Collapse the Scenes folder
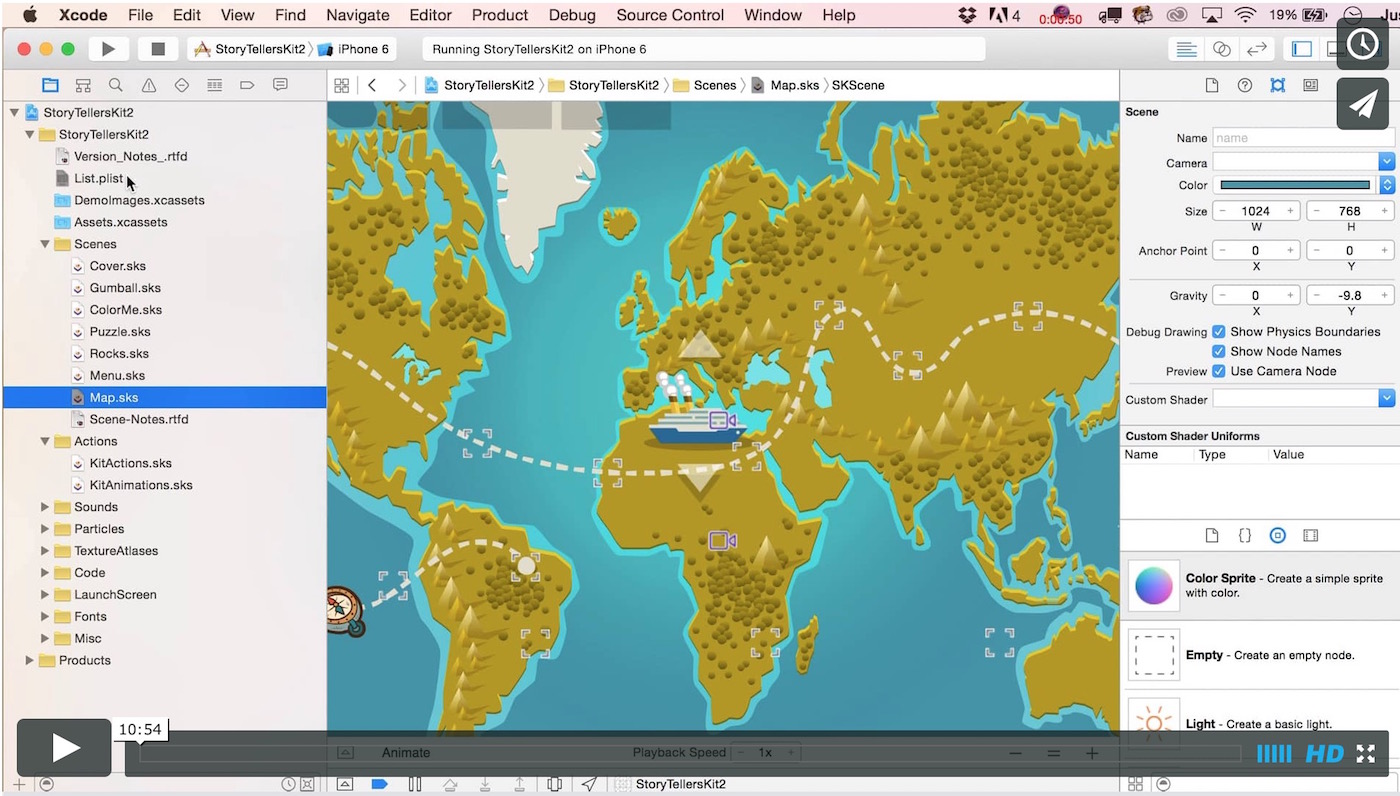This screenshot has width=1400, height=796. [45, 244]
